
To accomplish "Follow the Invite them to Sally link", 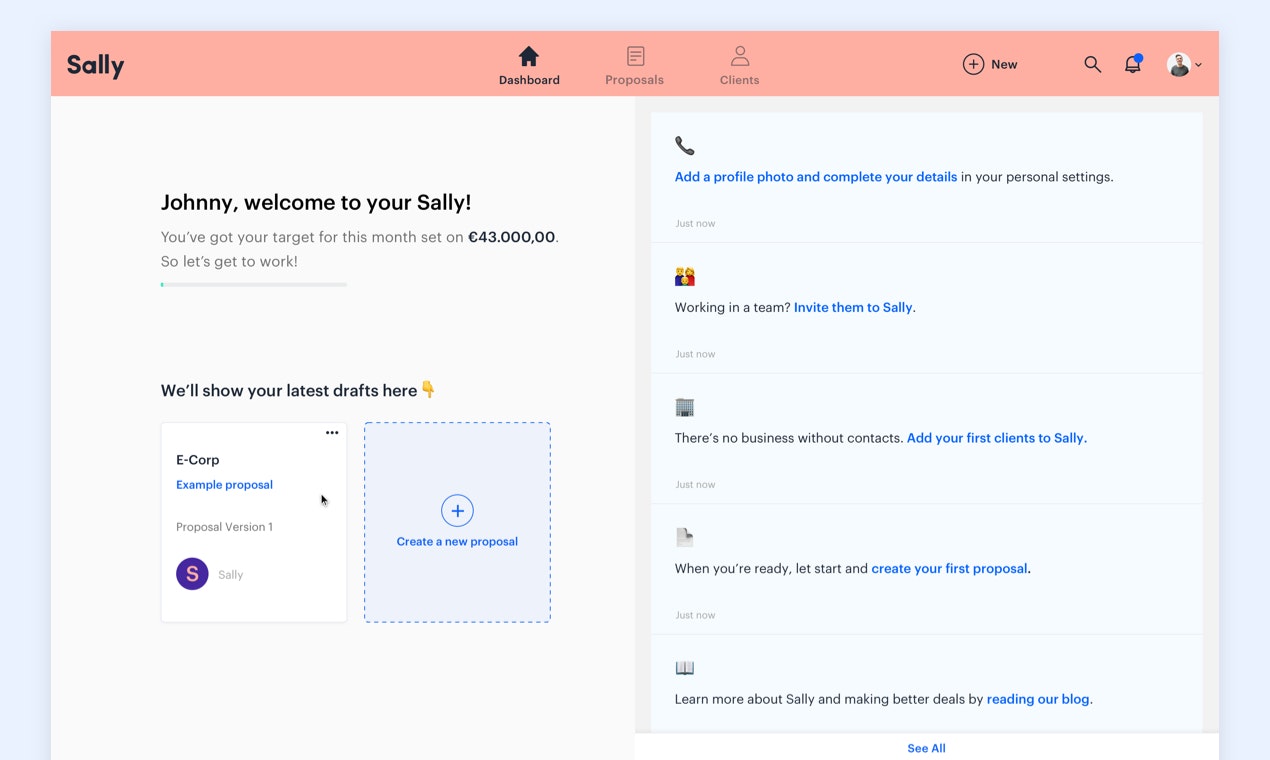I will tap(853, 308).
